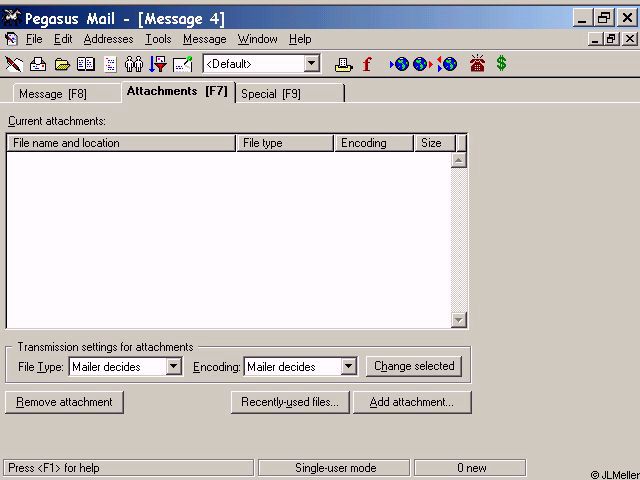This screenshot has height=480, width=640.
Task: Click the red letter f font icon
Action: coord(367,64)
